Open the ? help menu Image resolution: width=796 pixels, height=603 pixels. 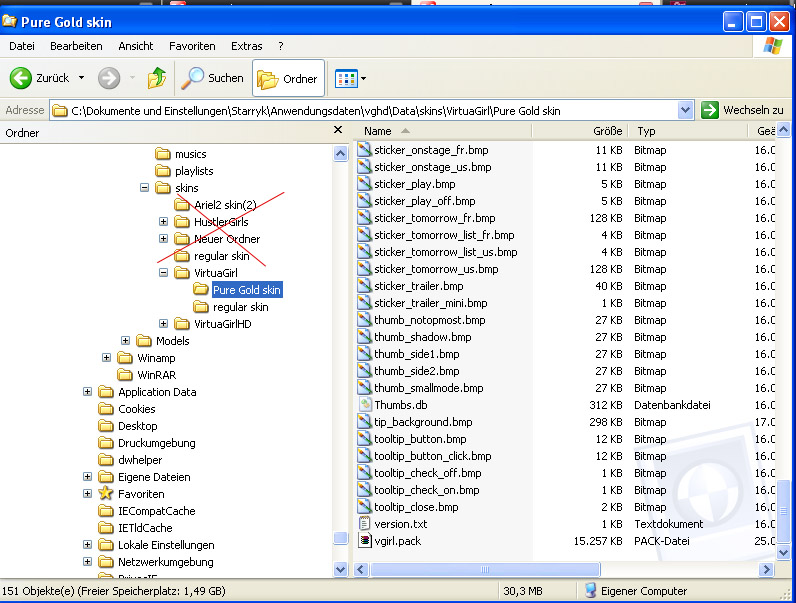tap(281, 46)
